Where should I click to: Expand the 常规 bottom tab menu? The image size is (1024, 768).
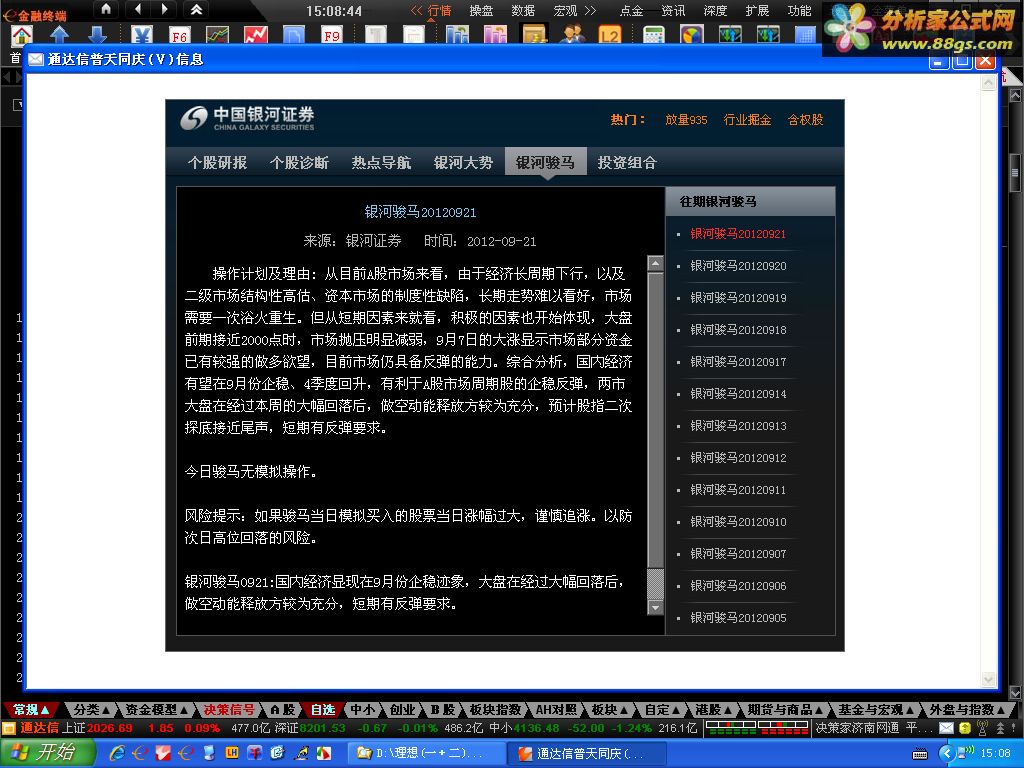tap(31, 710)
